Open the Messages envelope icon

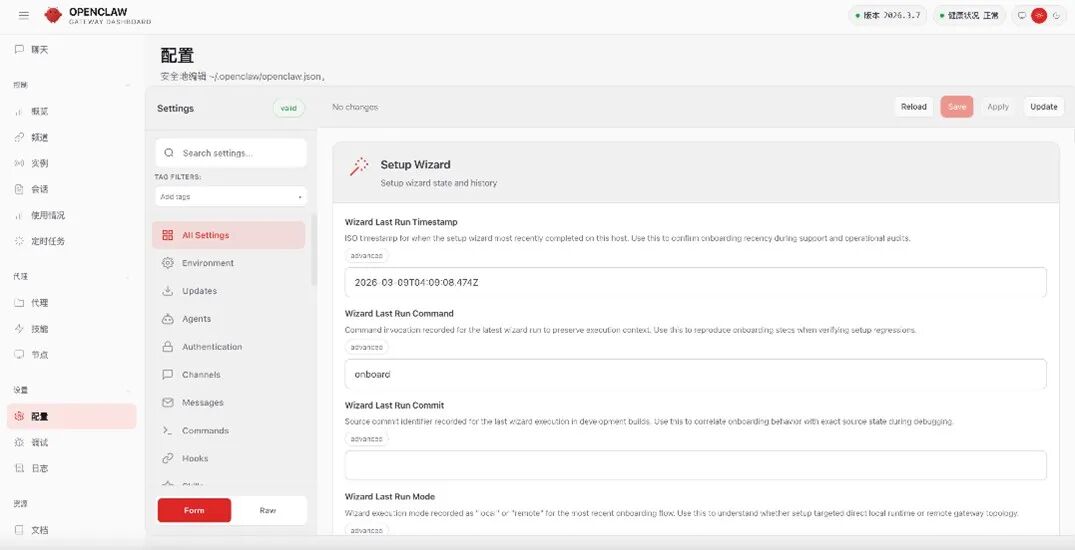click(167, 403)
